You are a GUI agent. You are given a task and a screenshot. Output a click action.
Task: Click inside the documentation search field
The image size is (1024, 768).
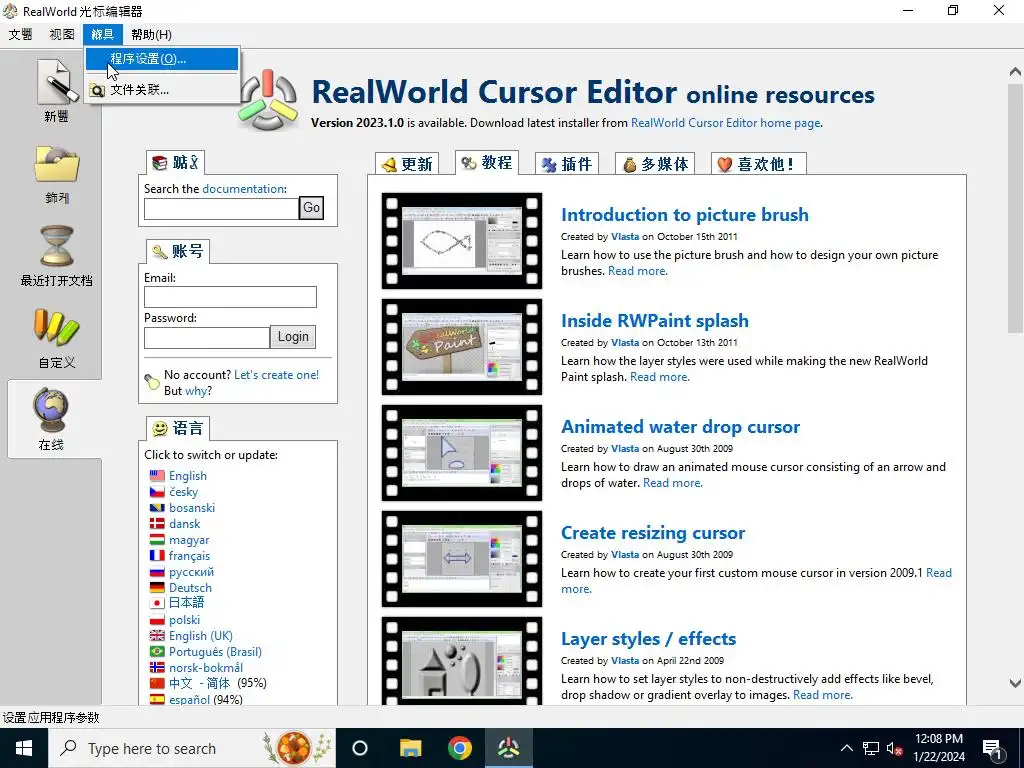tap(221, 209)
